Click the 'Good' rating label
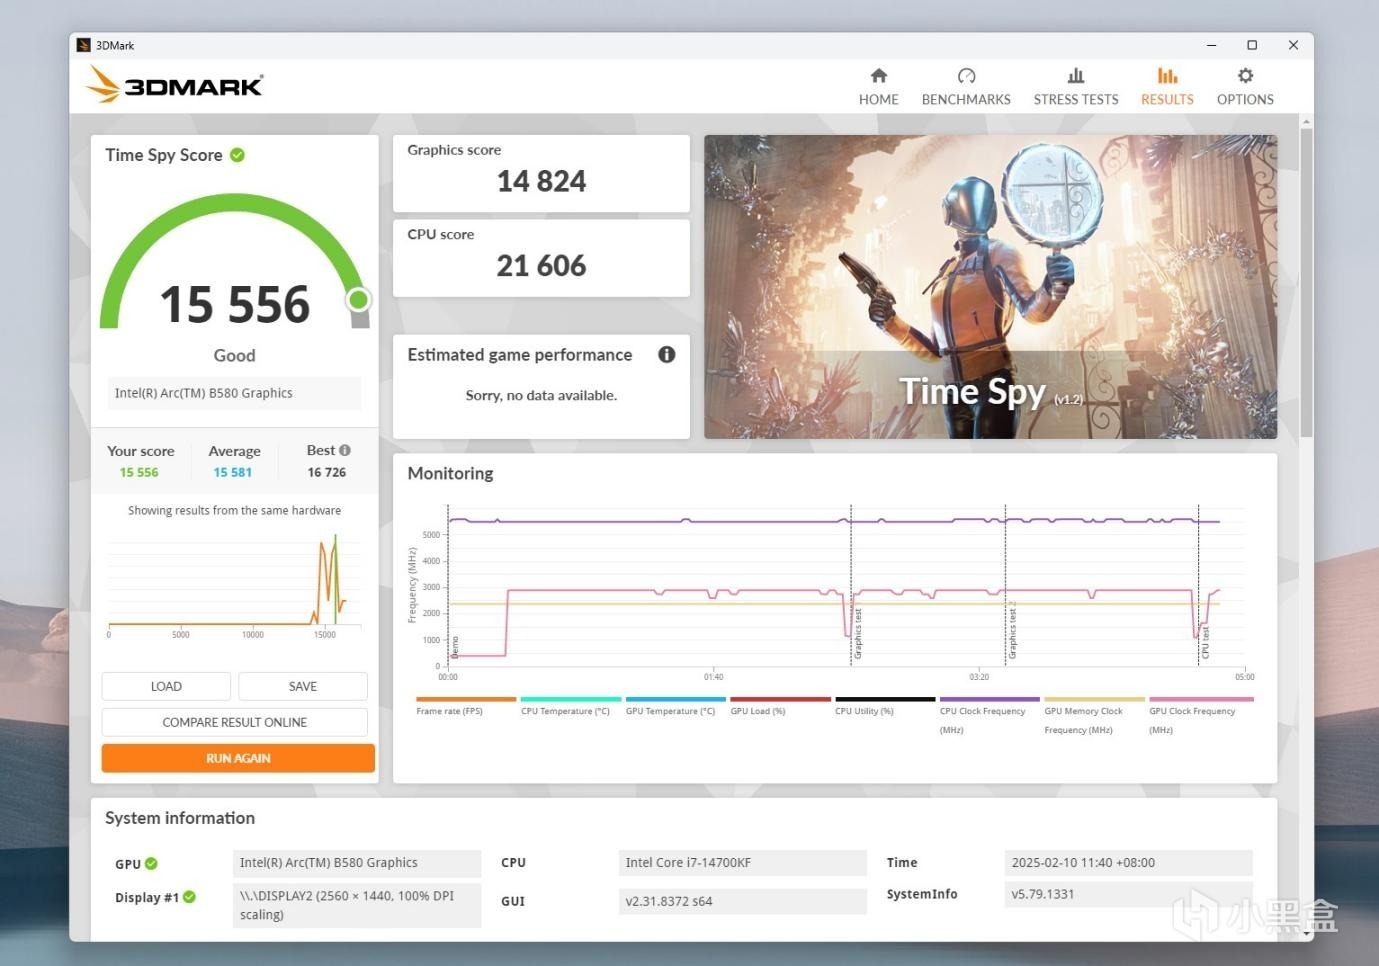1379x966 pixels. 234,355
